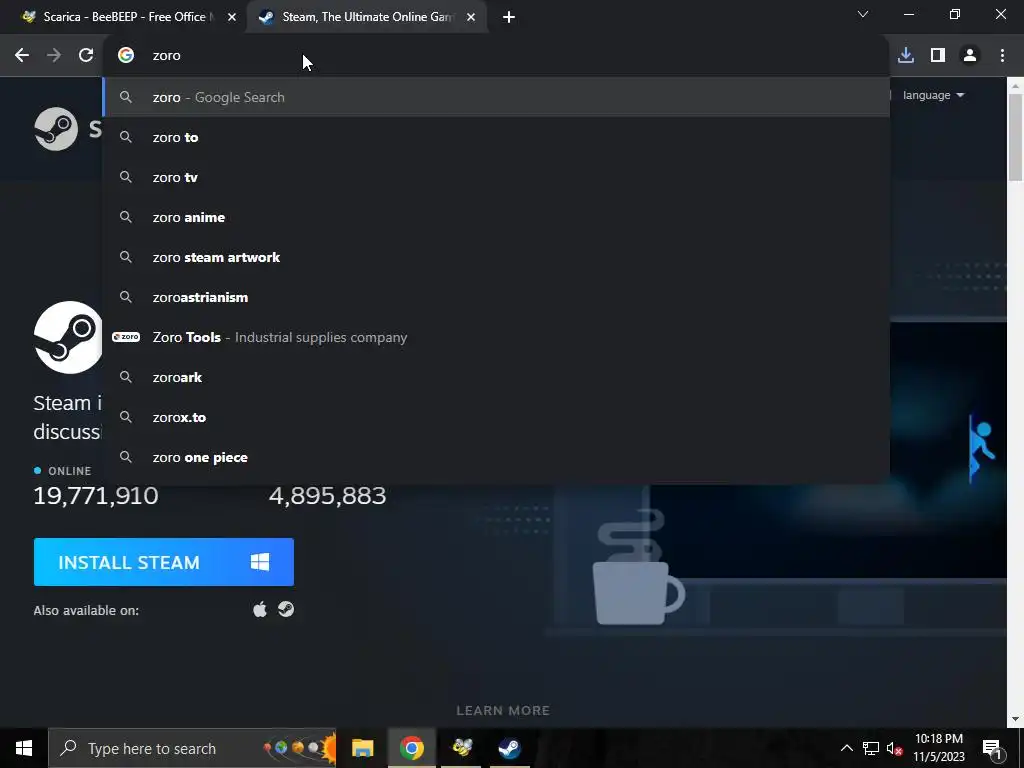
Task: Pick the 'zoro anime' suggestion
Action: [496, 217]
